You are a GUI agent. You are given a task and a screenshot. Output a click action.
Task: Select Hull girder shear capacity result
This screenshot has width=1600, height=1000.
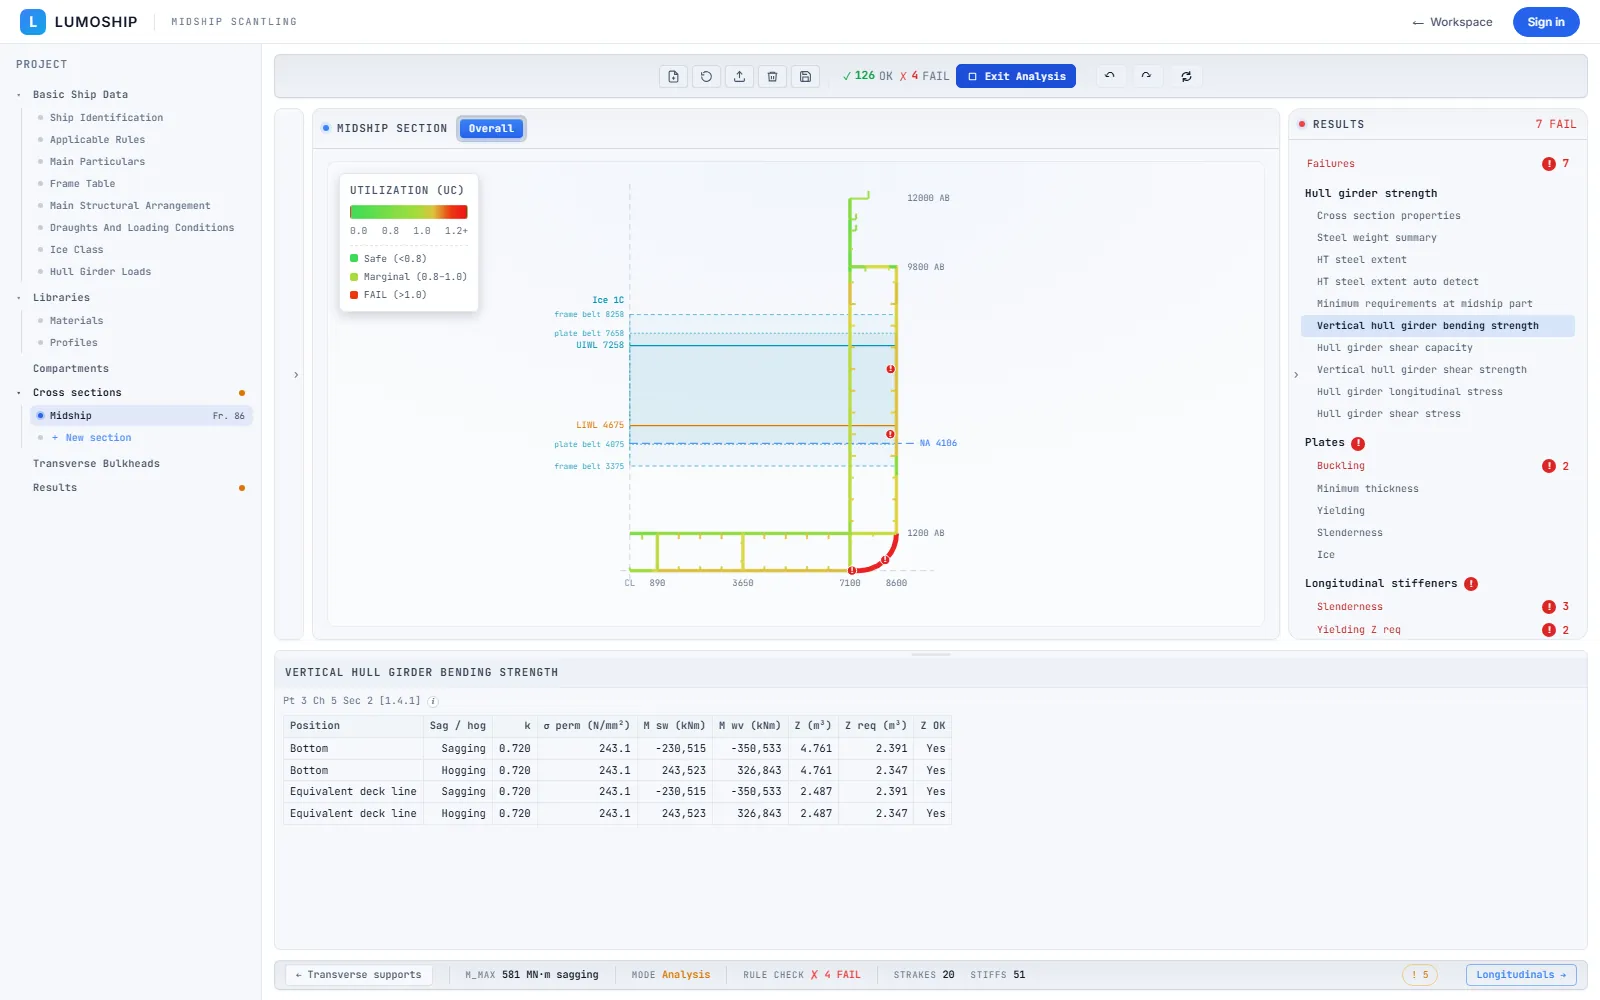tap(1394, 348)
